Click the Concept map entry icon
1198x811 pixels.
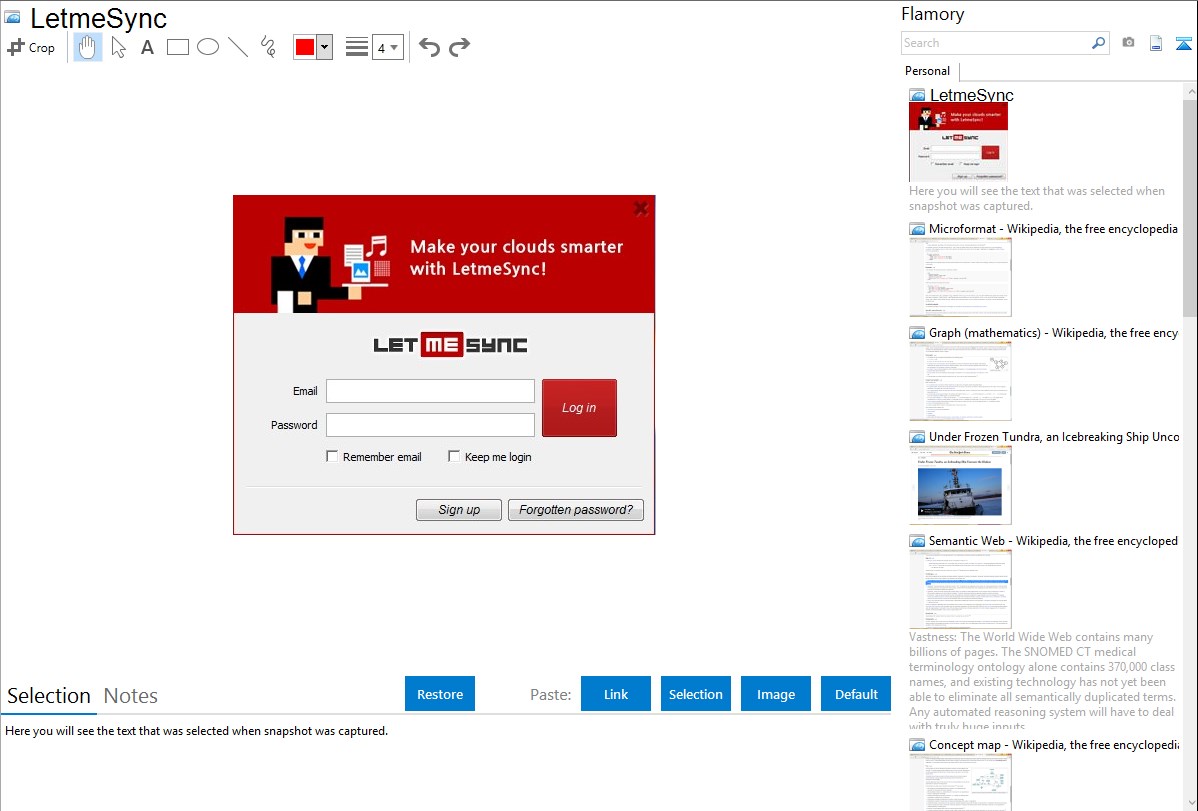(917, 745)
